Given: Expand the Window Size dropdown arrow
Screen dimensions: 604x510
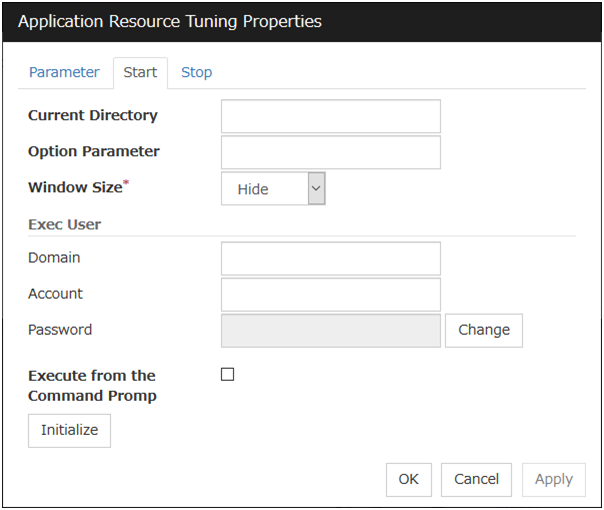Looking at the screenshot, I should click(x=316, y=188).
